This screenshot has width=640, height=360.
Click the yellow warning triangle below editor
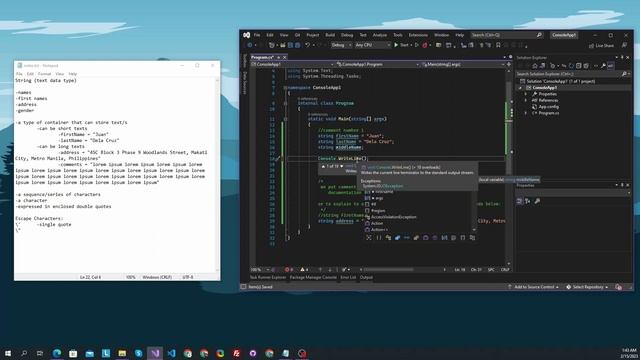tap(302, 269)
